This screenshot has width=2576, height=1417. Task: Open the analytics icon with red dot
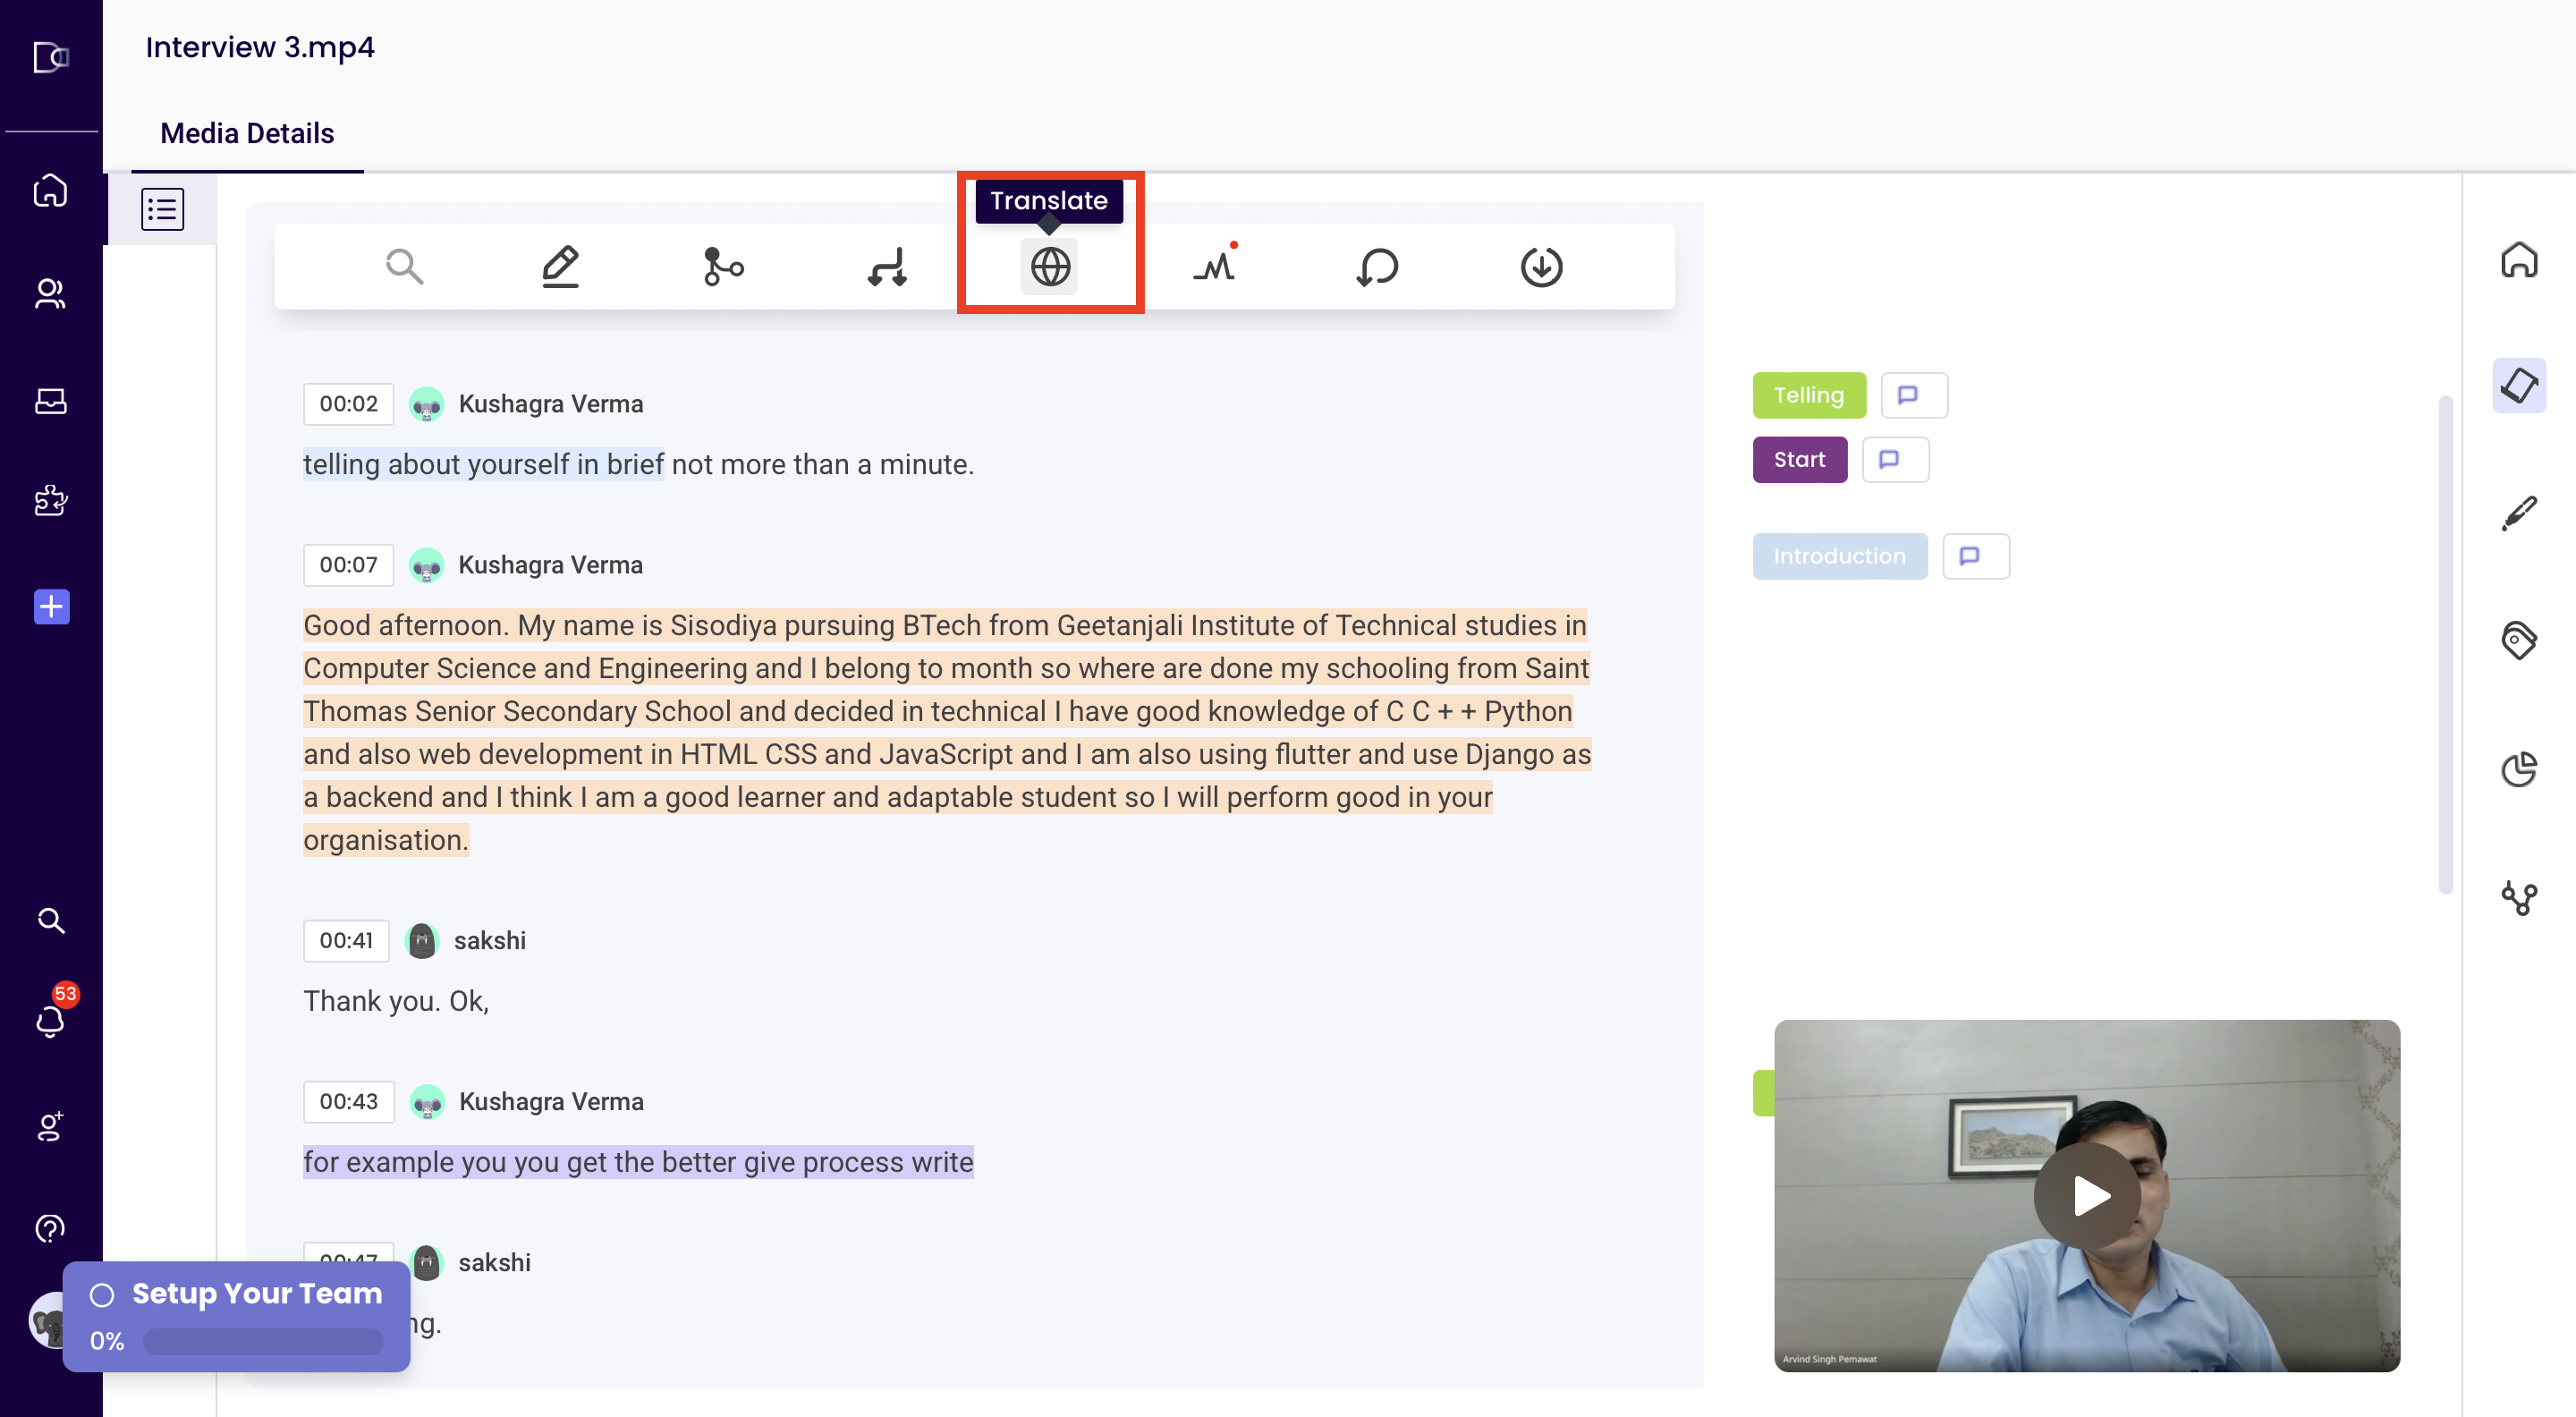(x=1213, y=266)
